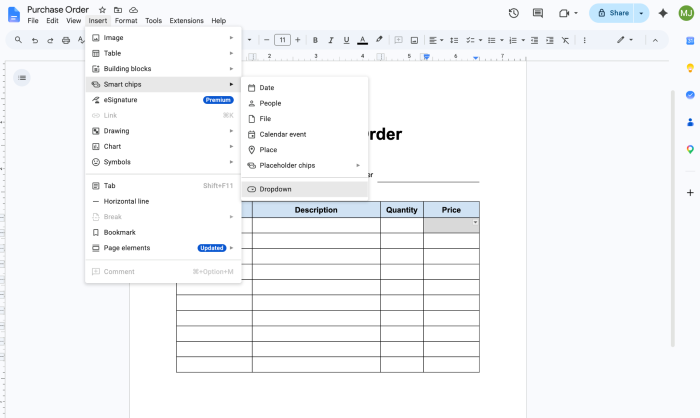Insert a Place smart chip
The height and width of the screenshot is (418, 700).
[305, 150]
